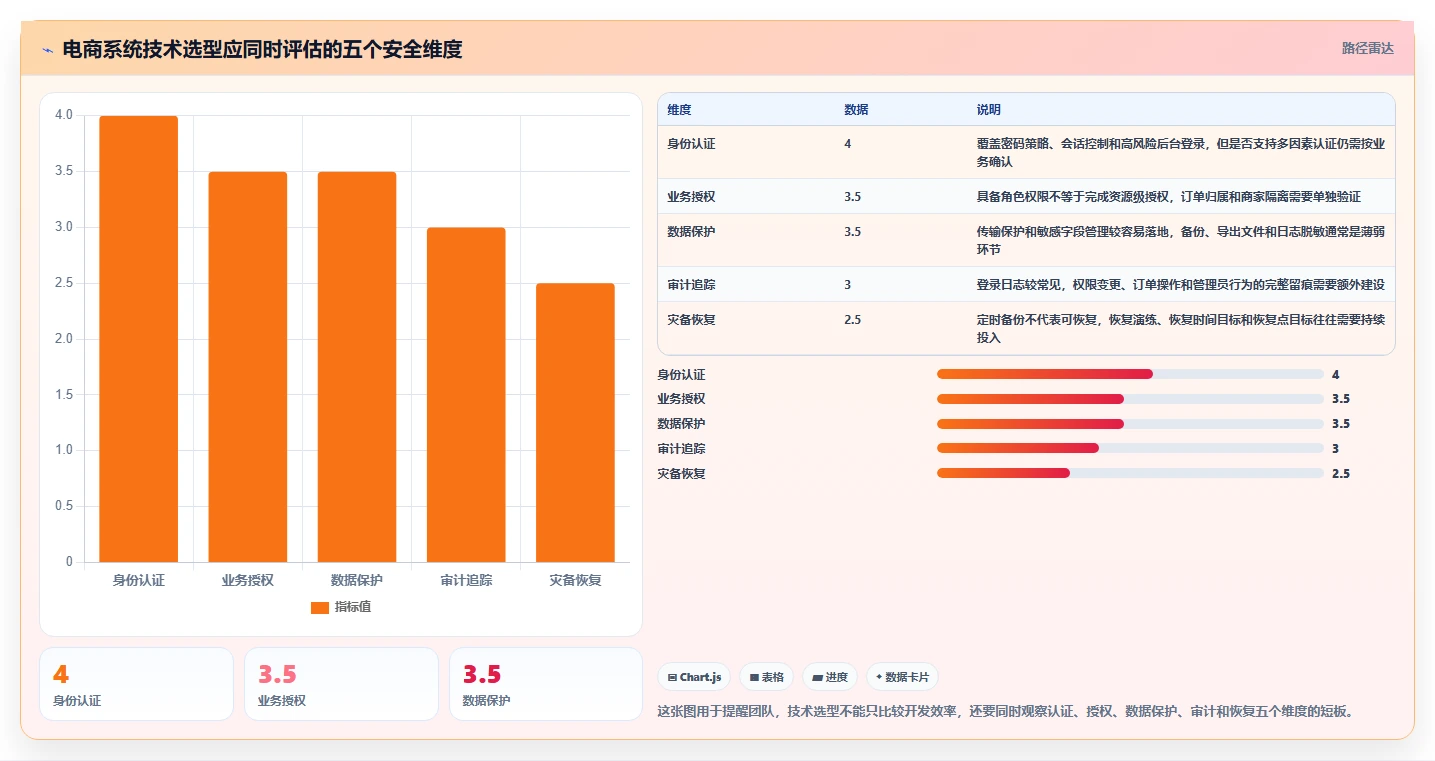The height and width of the screenshot is (761, 1435).
Task: Click the 2.5 value beside 灾备恢复 progress
Action: click(1341, 473)
